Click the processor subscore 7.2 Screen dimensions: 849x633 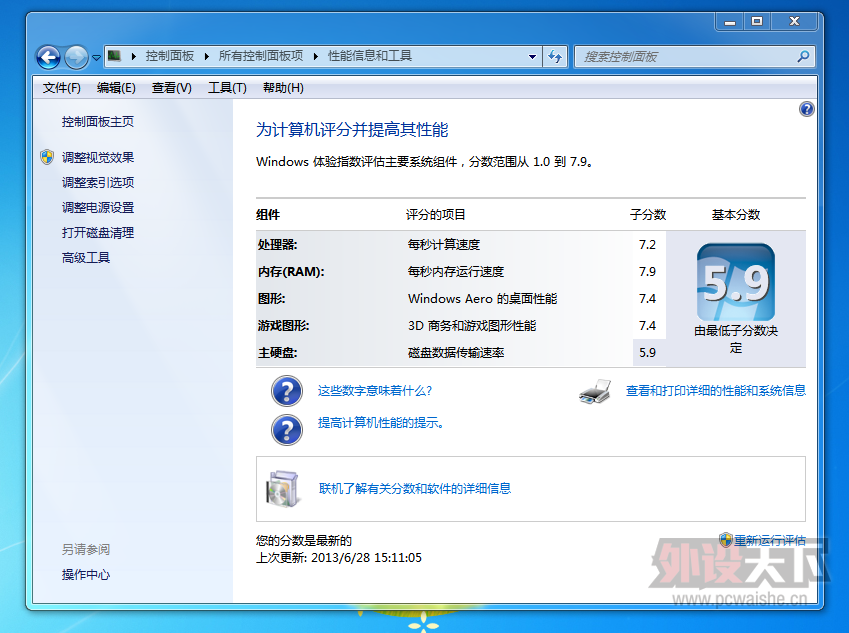coord(647,245)
